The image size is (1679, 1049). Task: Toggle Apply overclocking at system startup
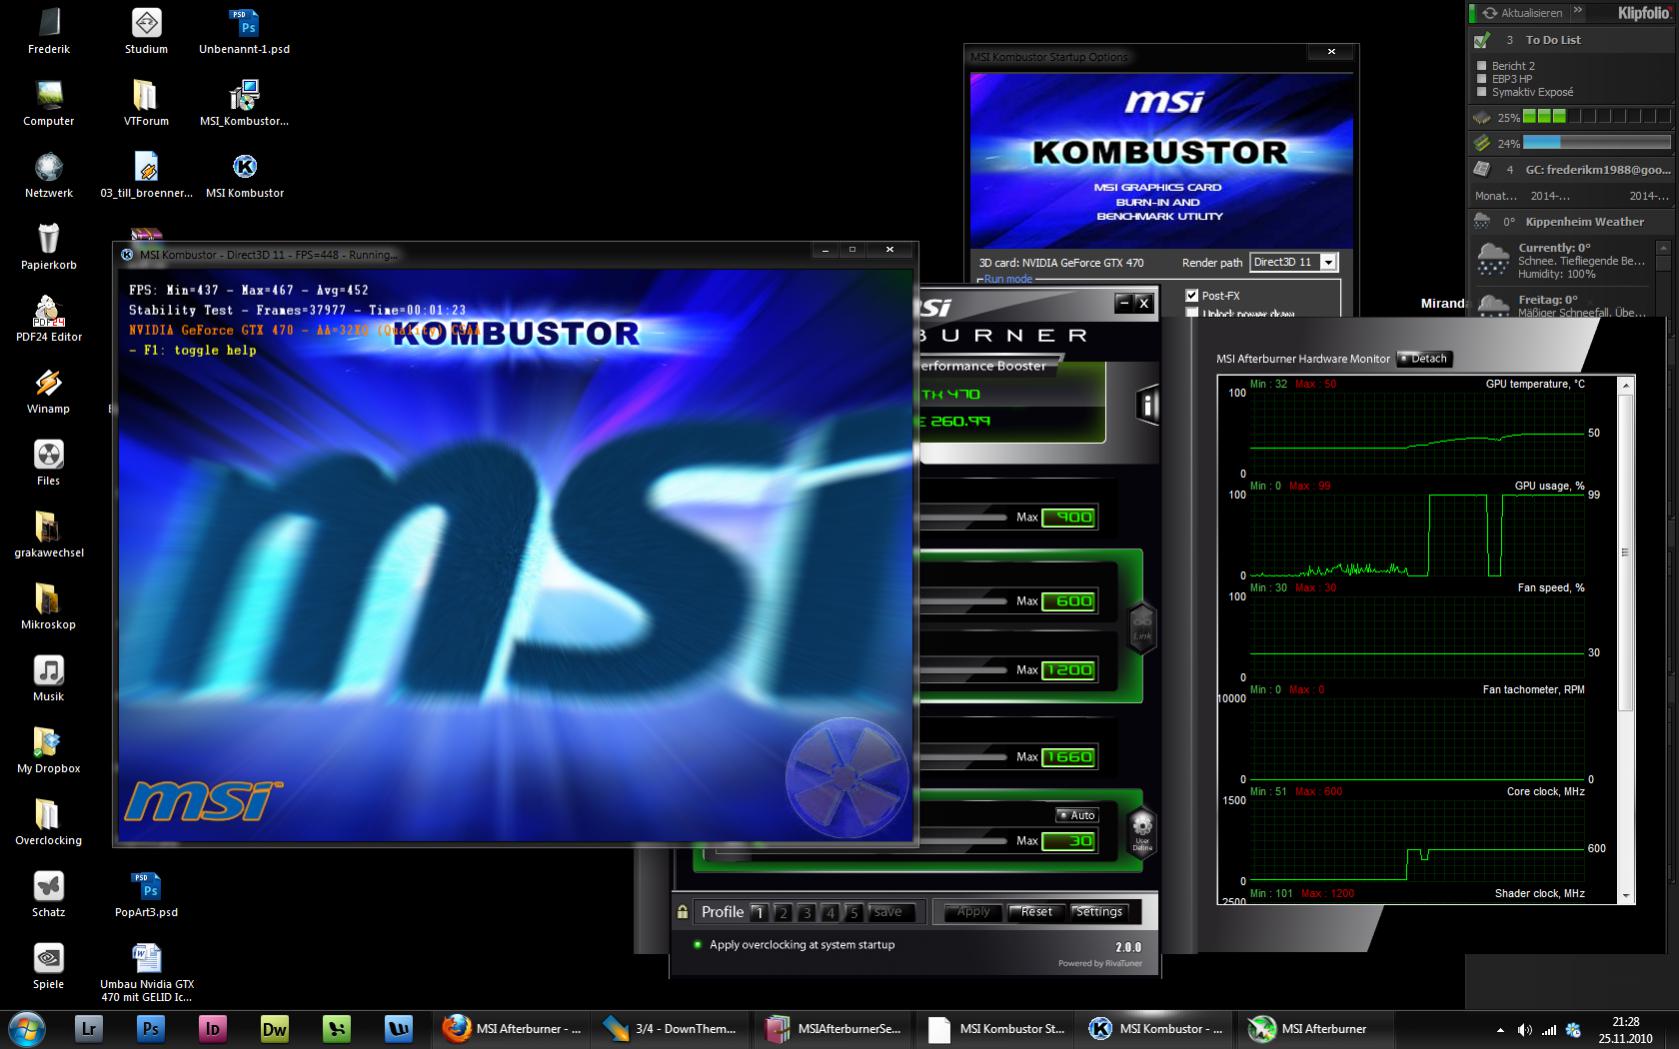[x=698, y=944]
